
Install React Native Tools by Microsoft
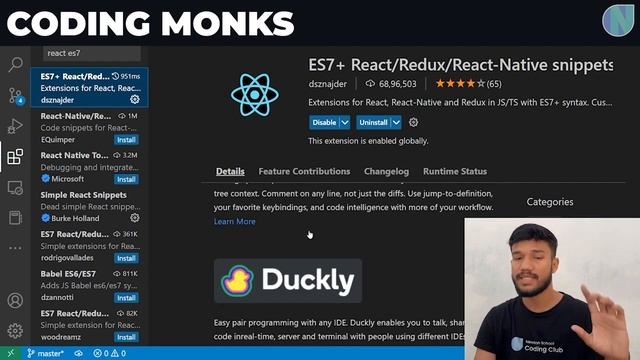[126, 179]
